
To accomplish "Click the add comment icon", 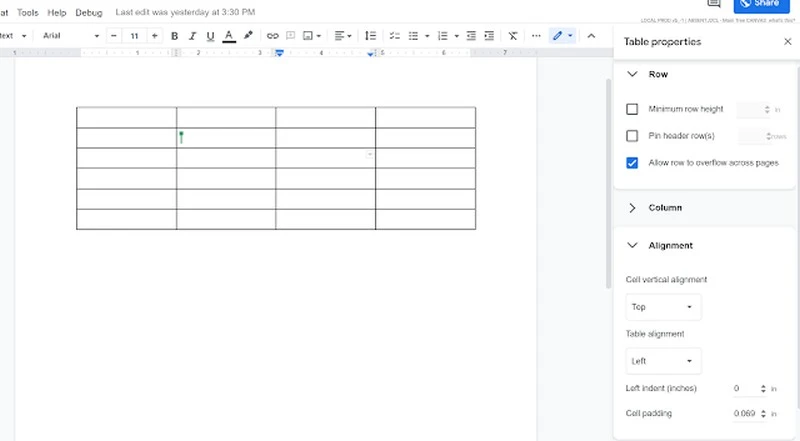I will 290,36.
